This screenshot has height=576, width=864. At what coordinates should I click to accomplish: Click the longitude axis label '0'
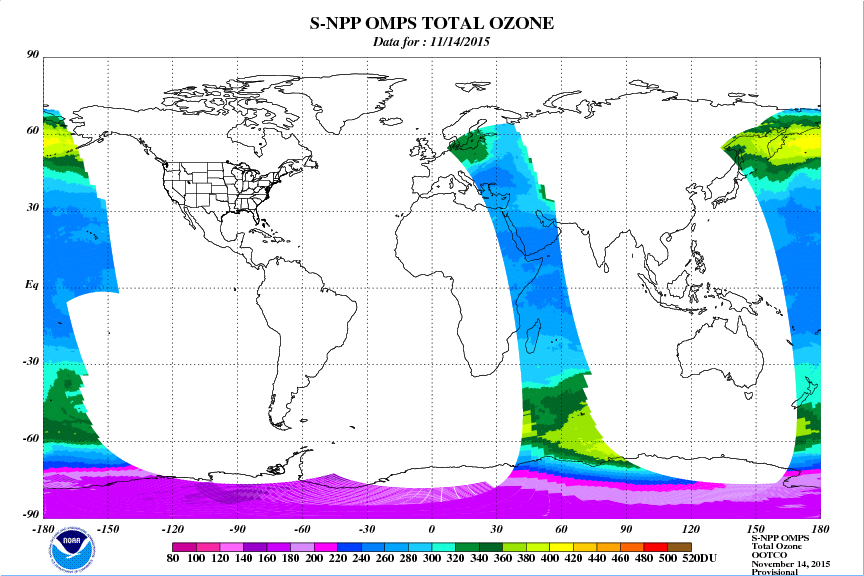pos(431,530)
